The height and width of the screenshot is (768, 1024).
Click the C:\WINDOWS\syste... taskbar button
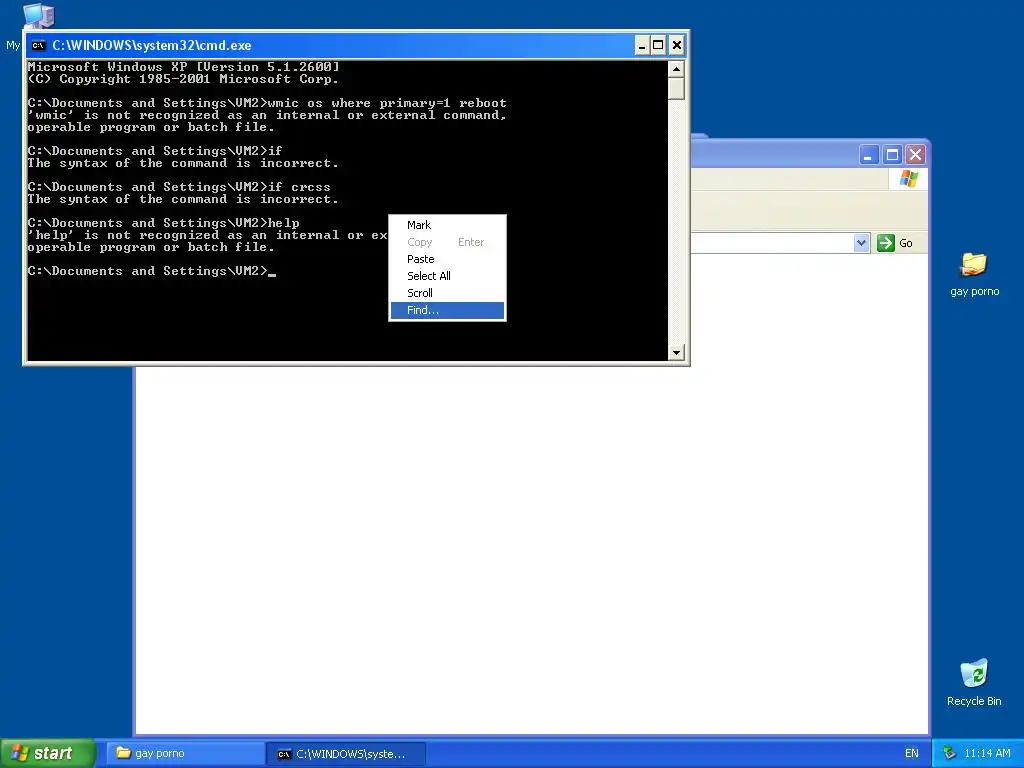click(x=346, y=754)
